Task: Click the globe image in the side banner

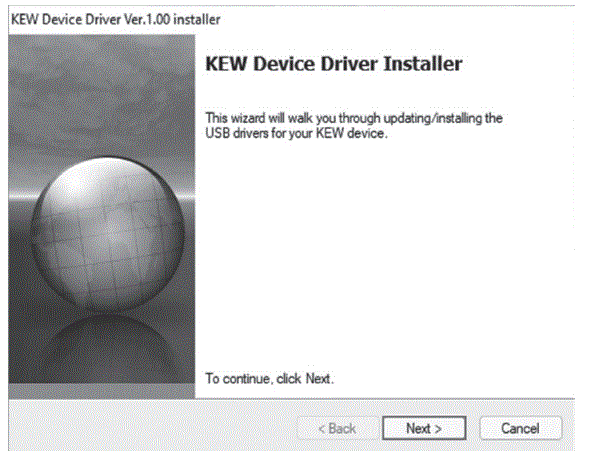Action: 107,233
